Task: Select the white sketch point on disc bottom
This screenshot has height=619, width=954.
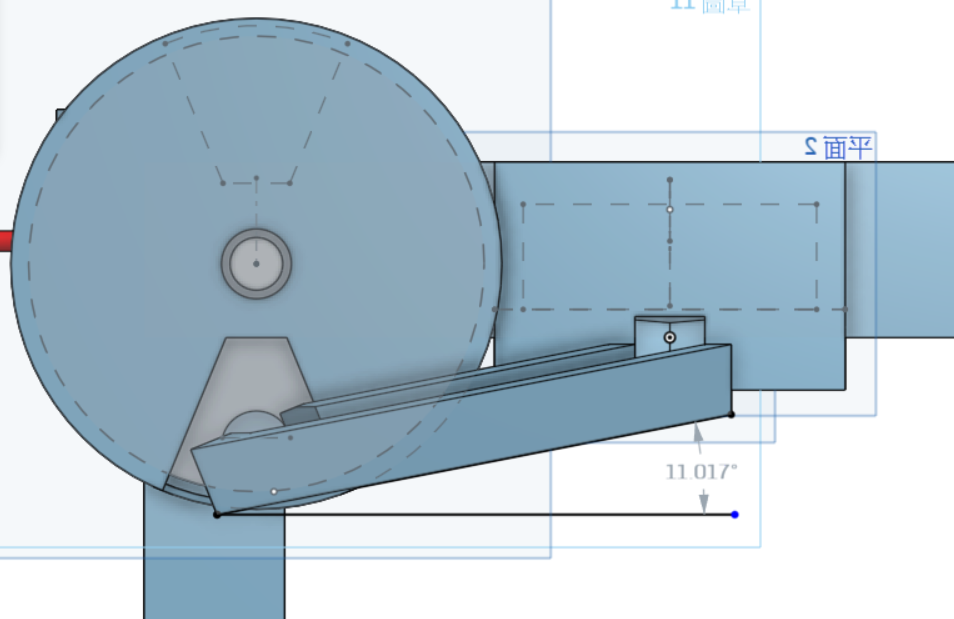Action: 274,491
